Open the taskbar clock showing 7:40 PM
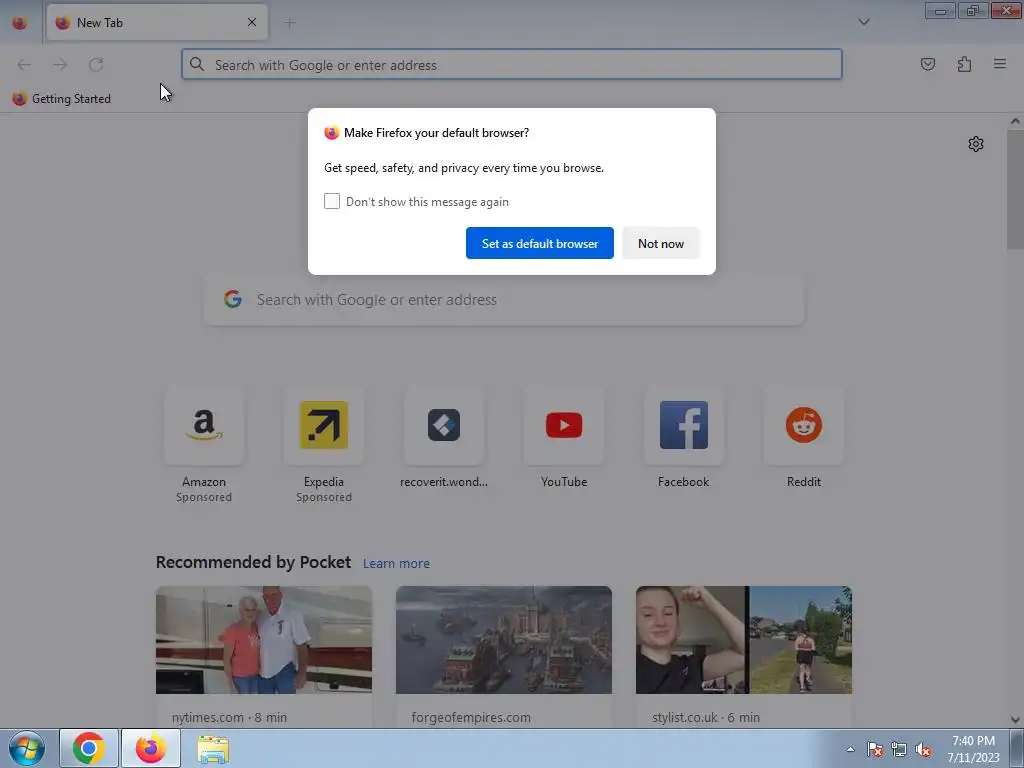Screen dimensions: 1024x768 click(973, 749)
